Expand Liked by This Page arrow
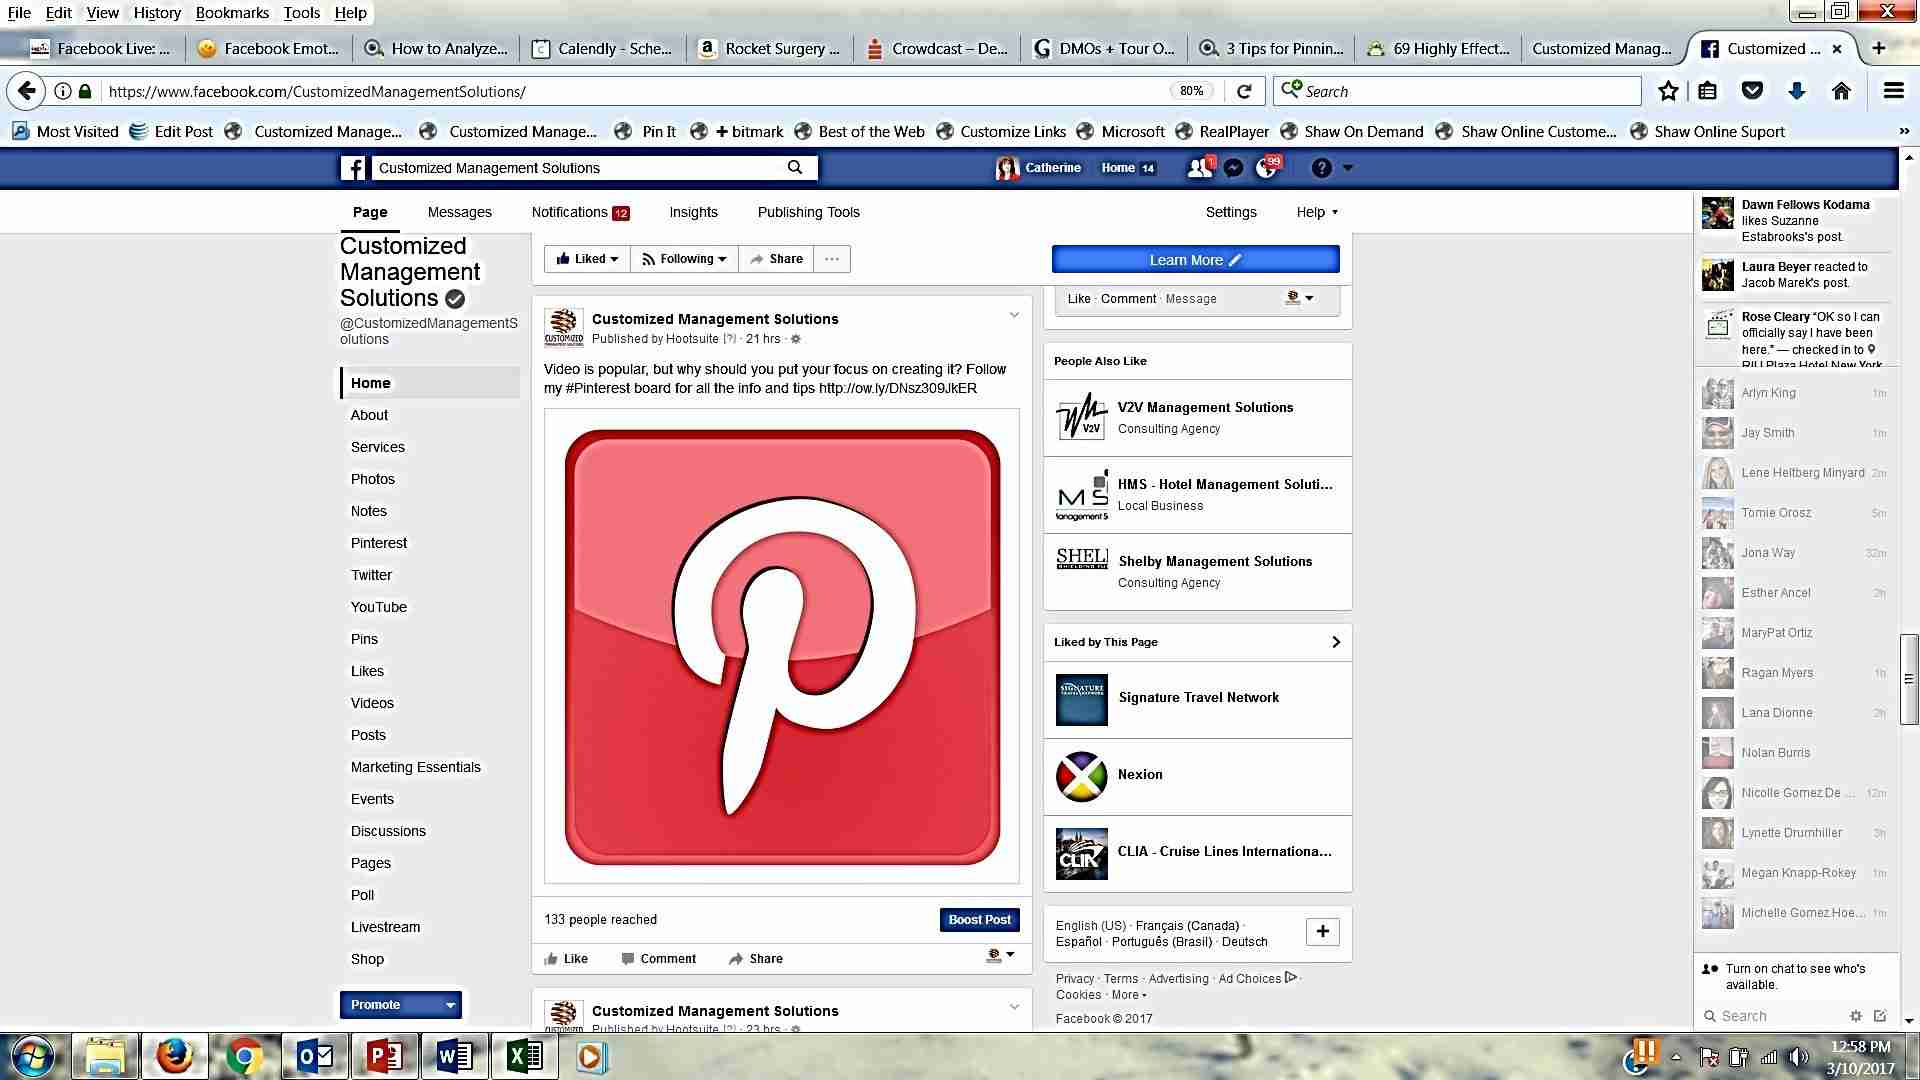The image size is (1920, 1080). [1336, 642]
